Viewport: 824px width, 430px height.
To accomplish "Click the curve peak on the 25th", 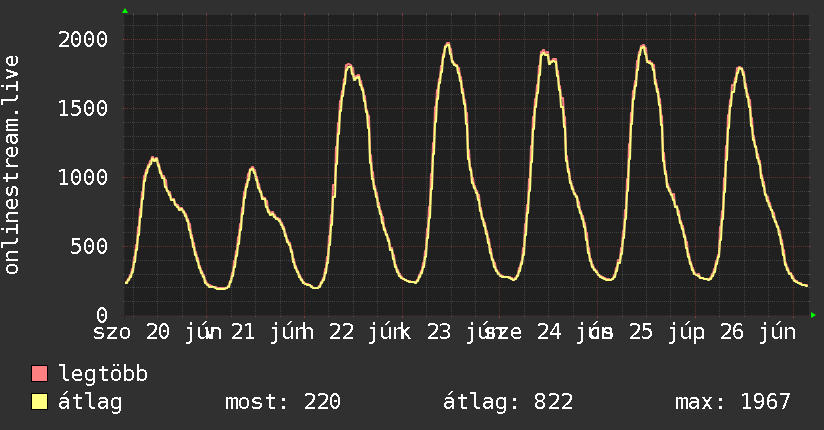I will click(643, 47).
